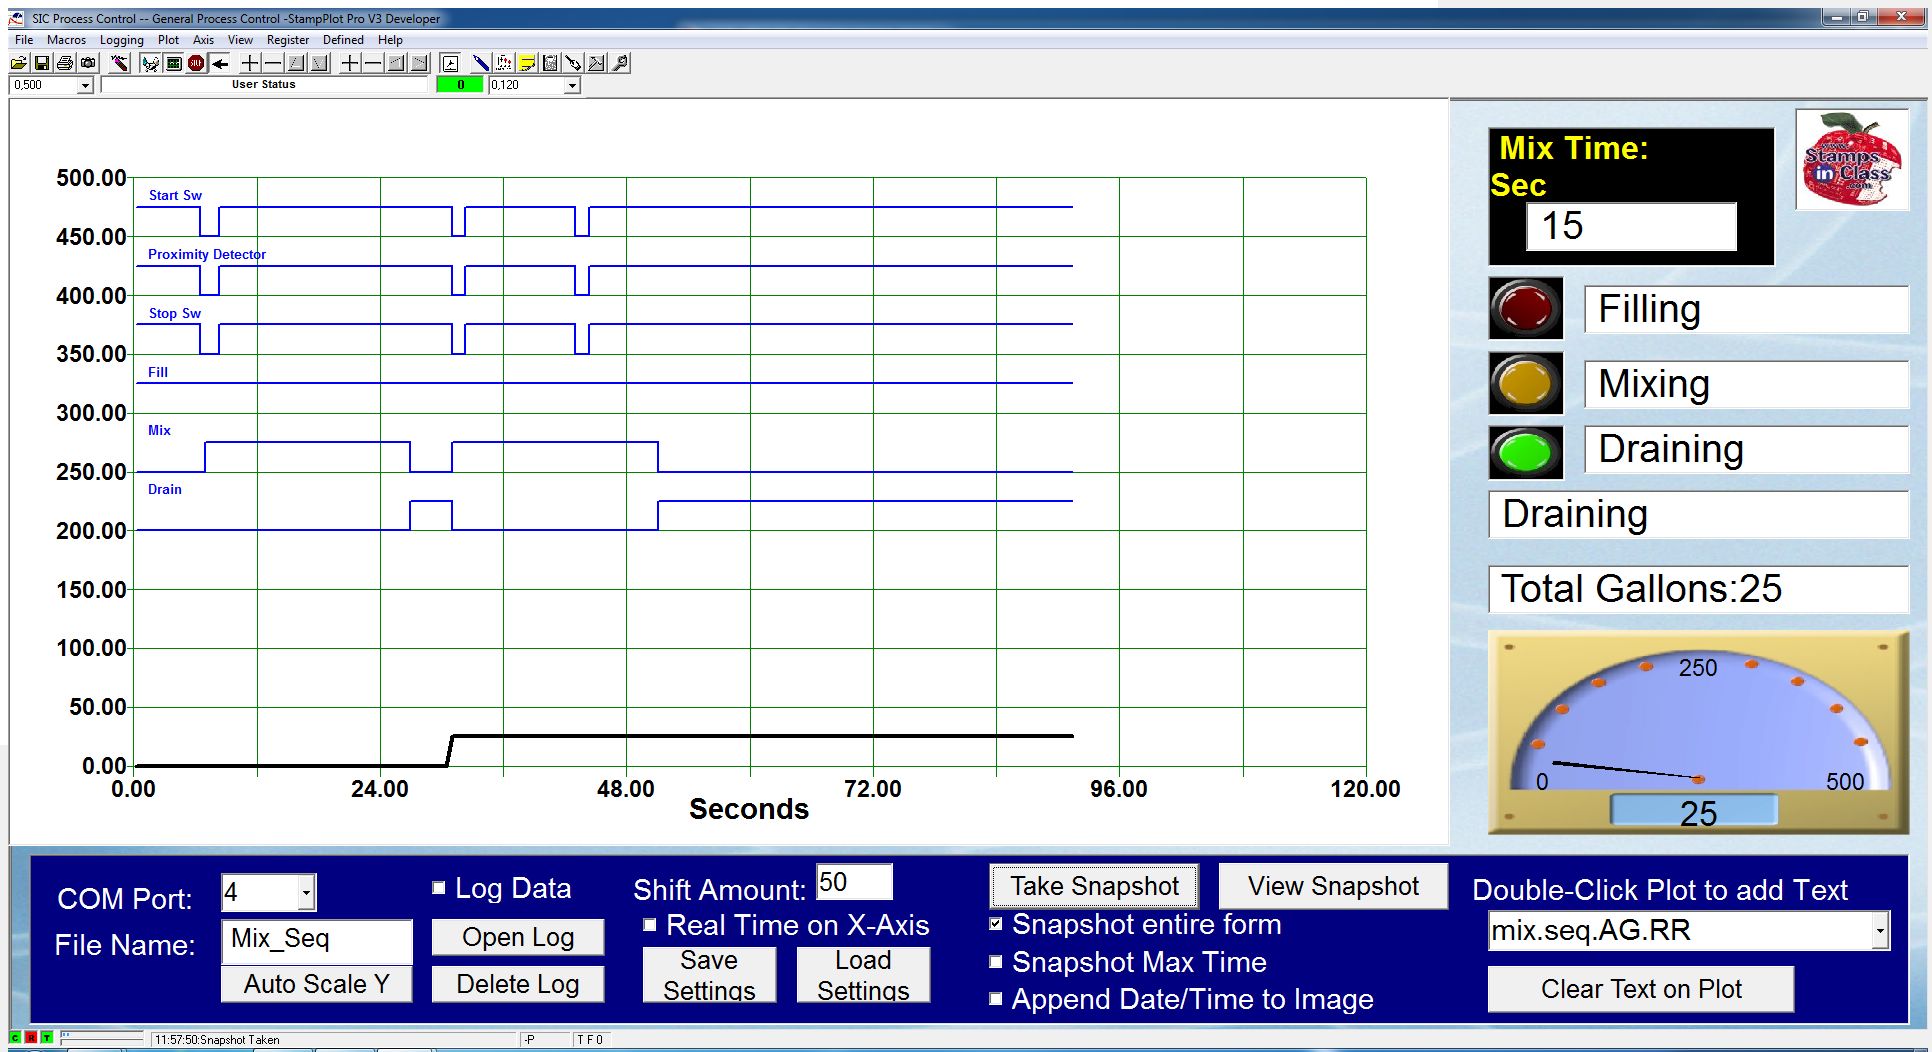Click the amber Mixing indicator light

click(x=1526, y=383)
